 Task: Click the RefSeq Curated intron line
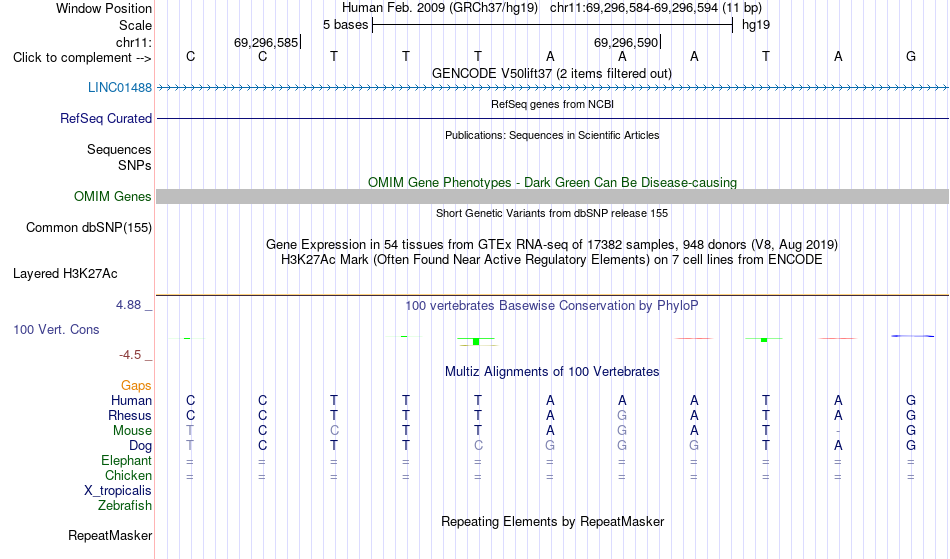click(552, 119)
